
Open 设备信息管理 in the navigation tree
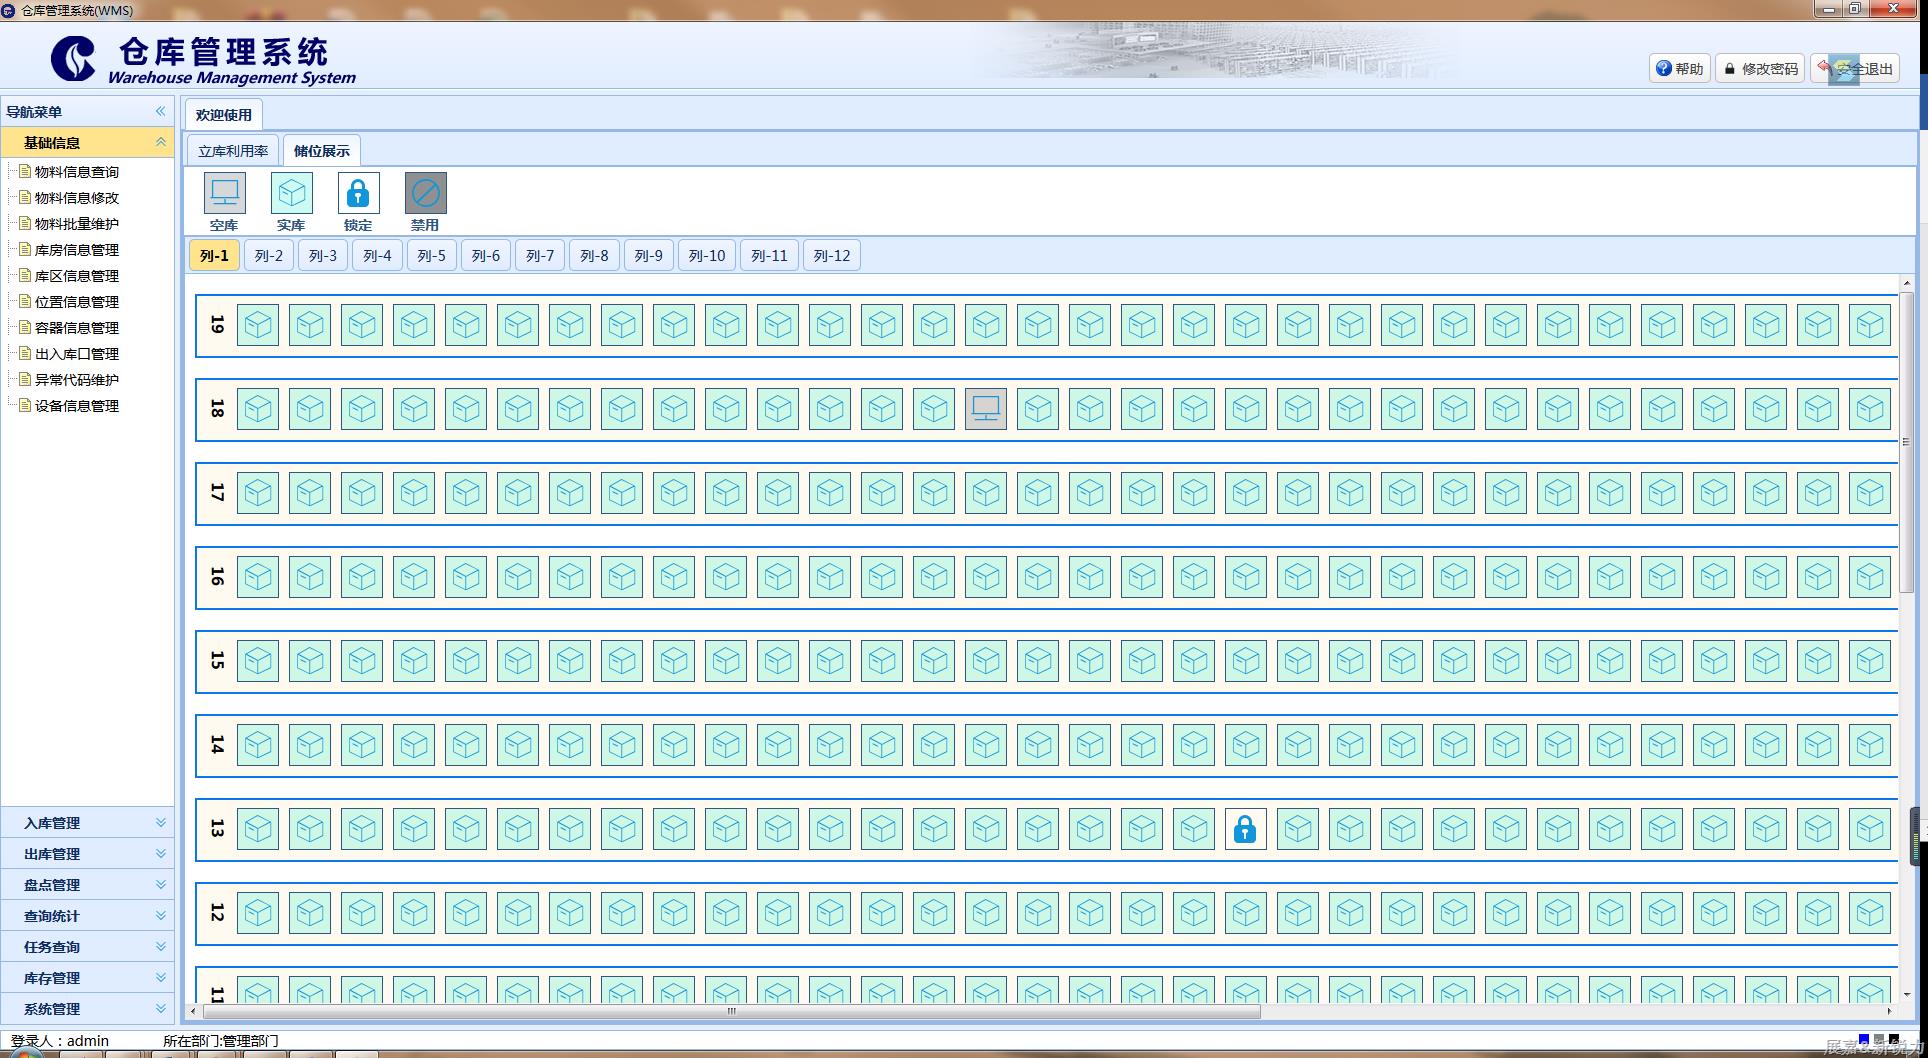(x=76, y=406)
